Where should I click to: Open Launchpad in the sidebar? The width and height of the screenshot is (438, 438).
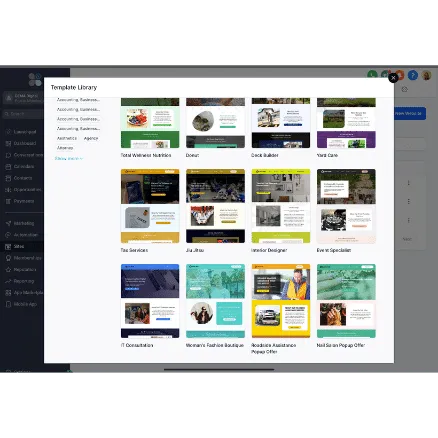23,132
